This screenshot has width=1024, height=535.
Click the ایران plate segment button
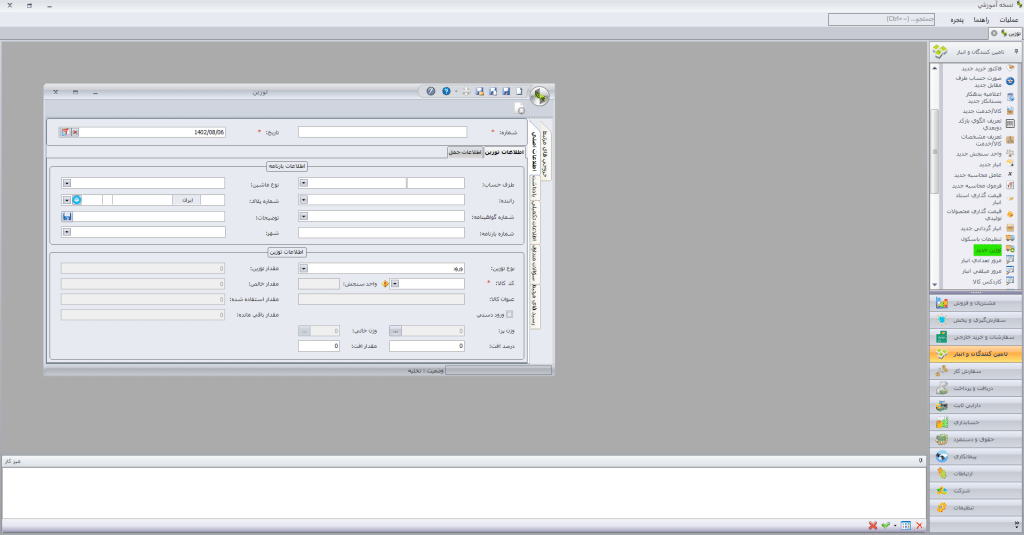187,200
